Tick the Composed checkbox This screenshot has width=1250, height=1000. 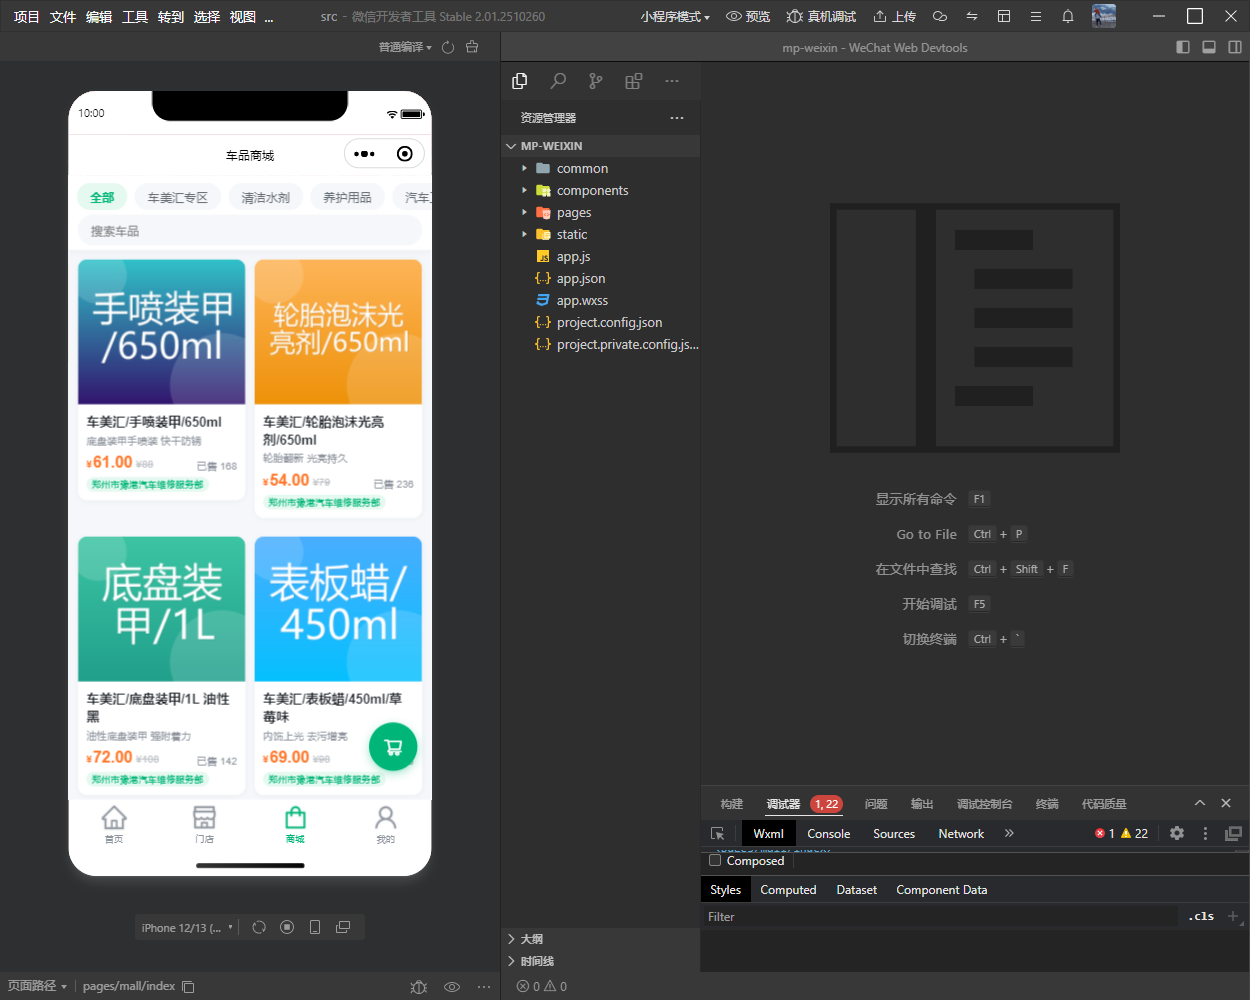(715, 860)
